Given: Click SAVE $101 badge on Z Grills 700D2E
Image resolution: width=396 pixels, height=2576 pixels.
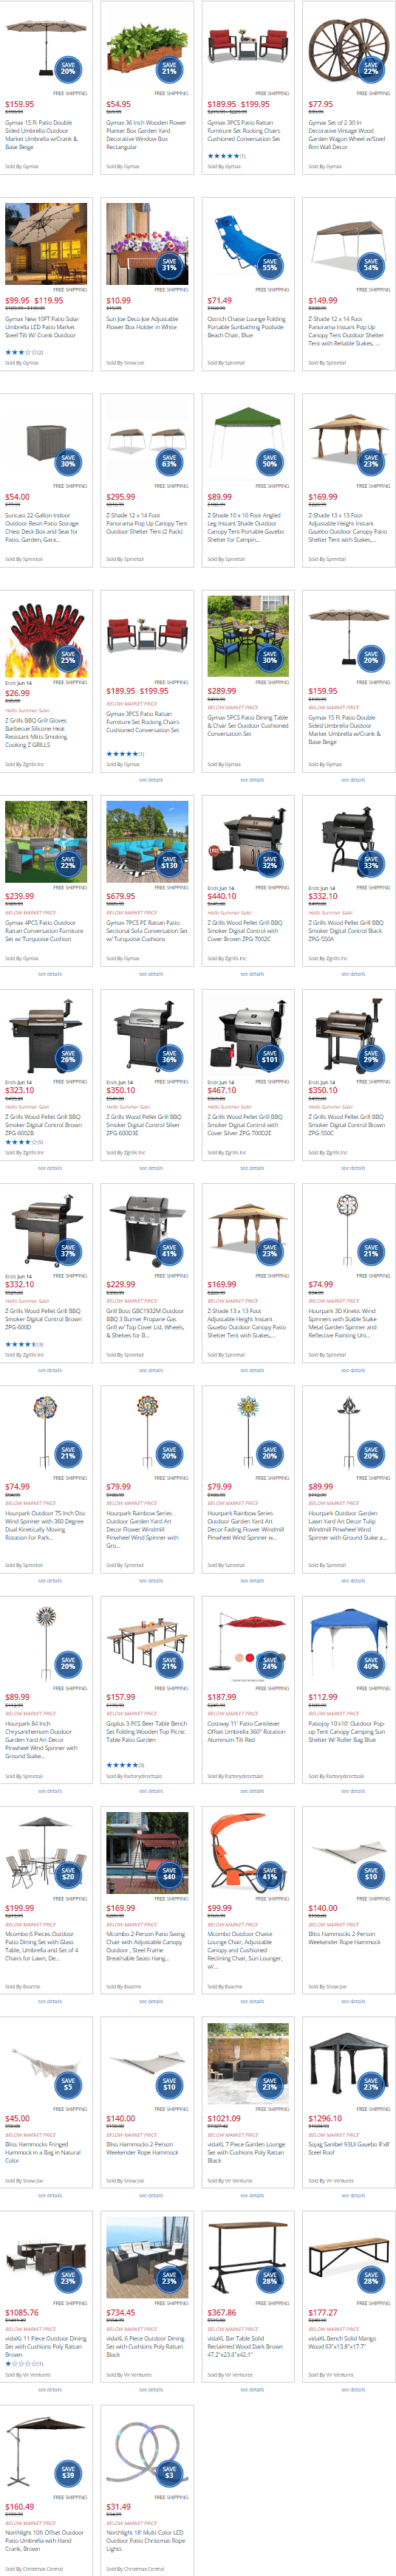Looking at the screenshot, I should click(270, 1057).
